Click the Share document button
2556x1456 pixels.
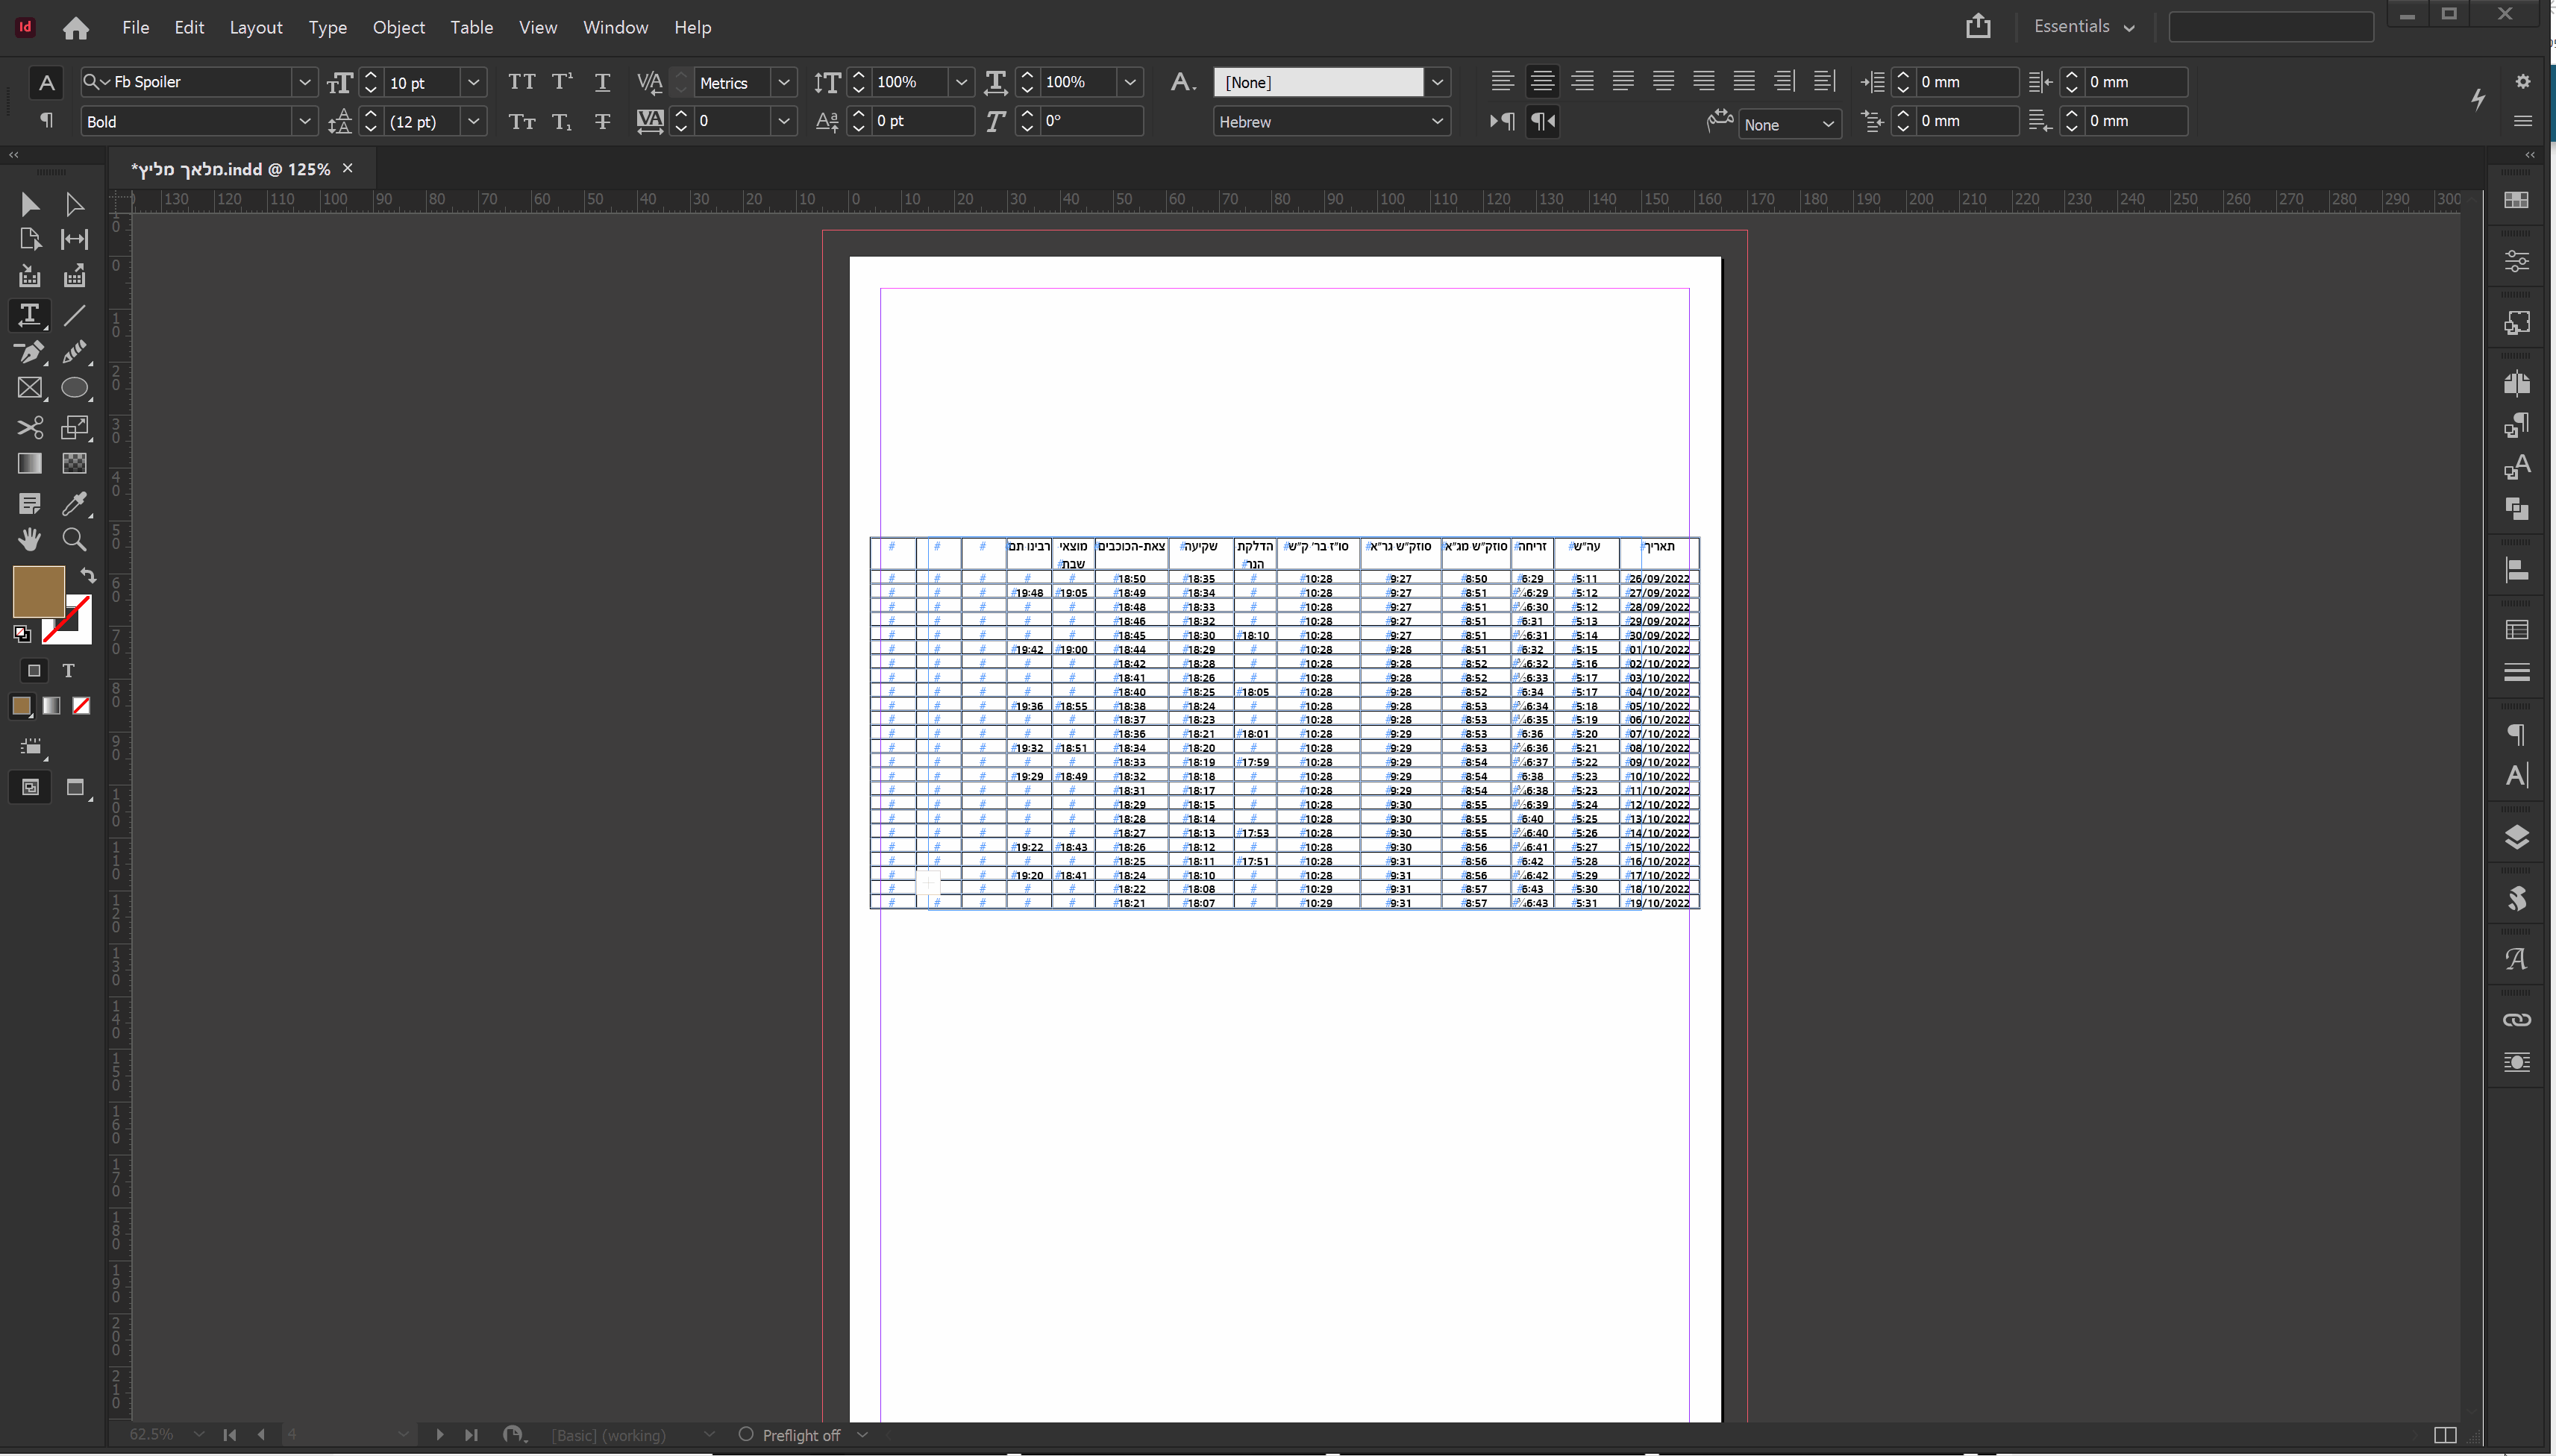click(1977, 27)
